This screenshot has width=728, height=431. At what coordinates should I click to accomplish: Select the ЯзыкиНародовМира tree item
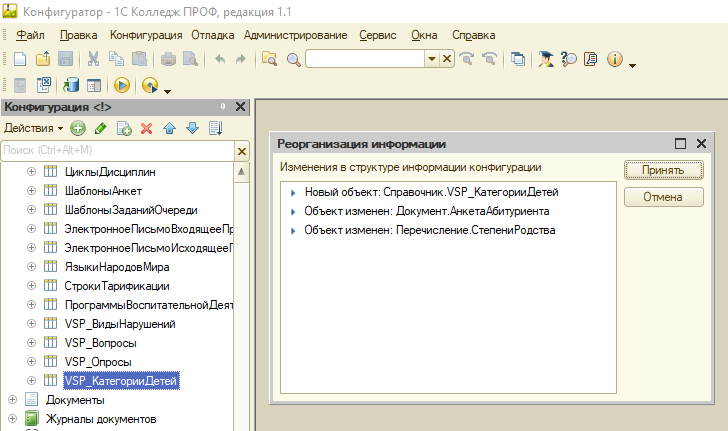tap(117, 267)
